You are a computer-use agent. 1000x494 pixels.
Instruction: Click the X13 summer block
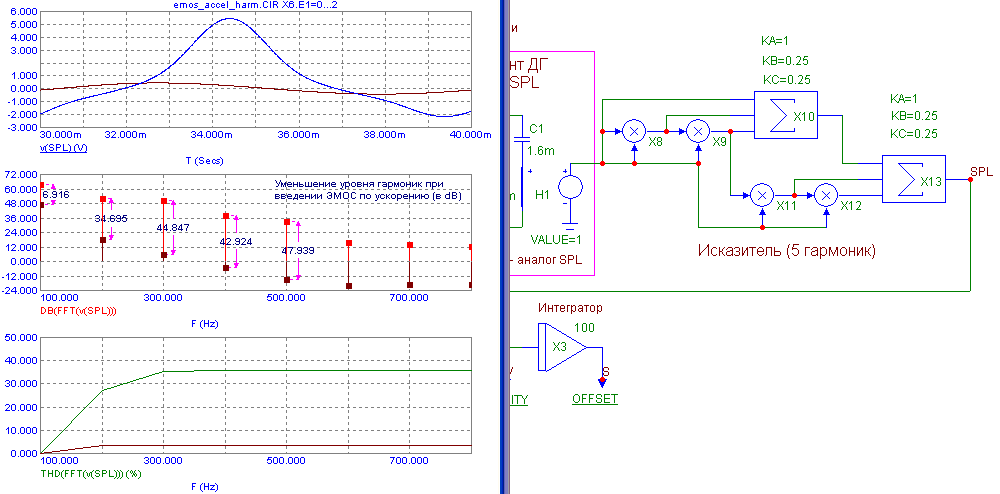(915, 178)
